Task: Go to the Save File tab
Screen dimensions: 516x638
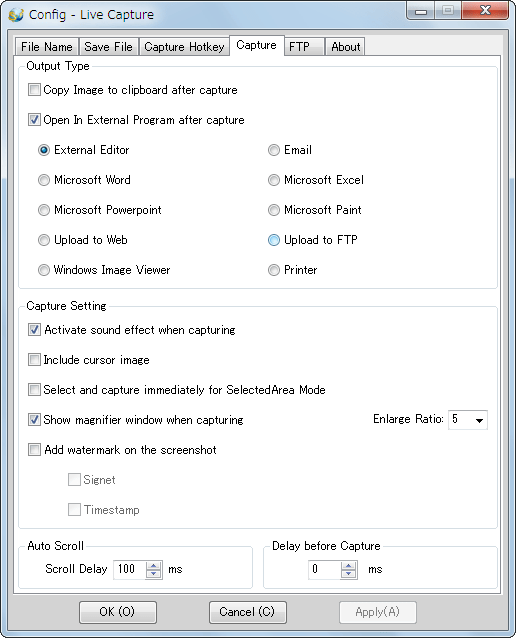Action: 108,47
